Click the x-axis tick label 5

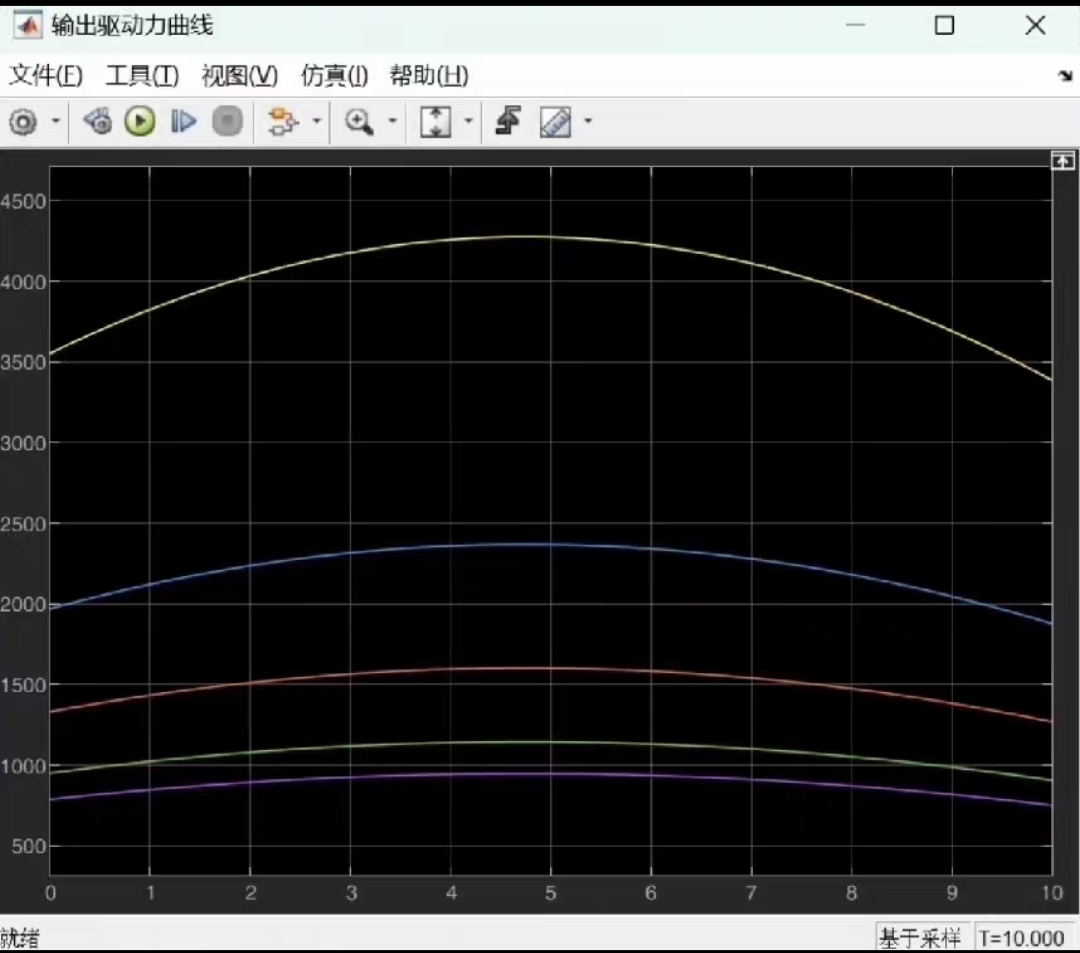click(550, 893)
